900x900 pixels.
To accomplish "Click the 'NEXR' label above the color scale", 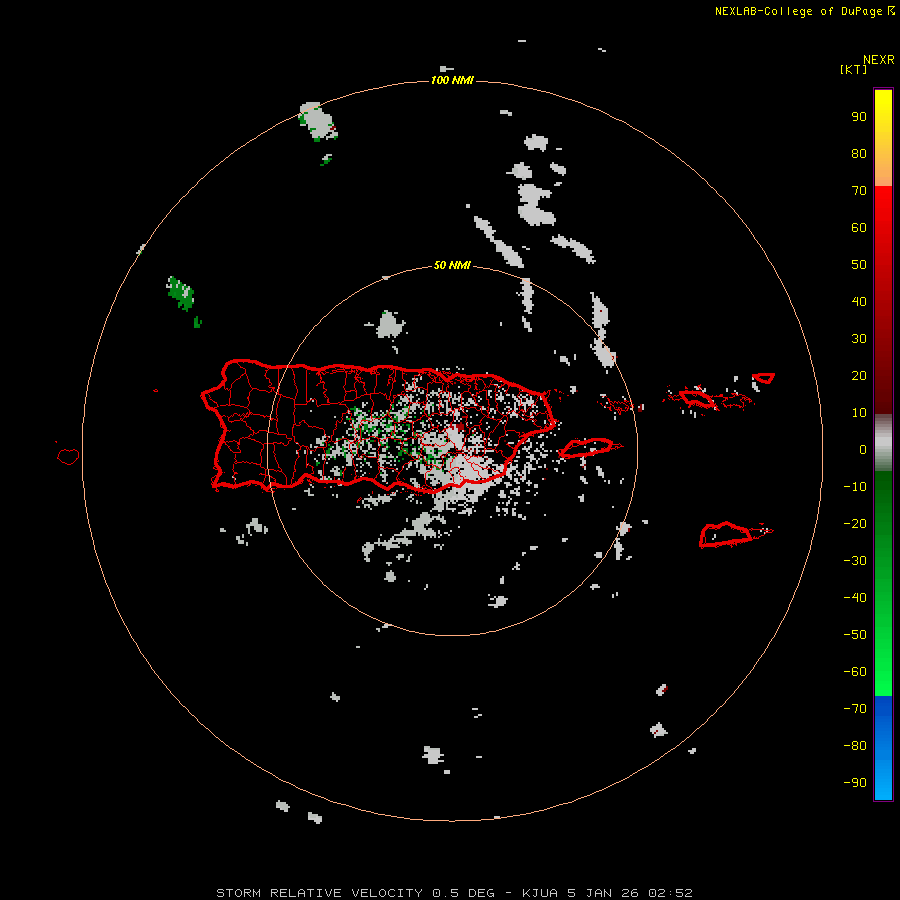I will click(x=878, y=60).
